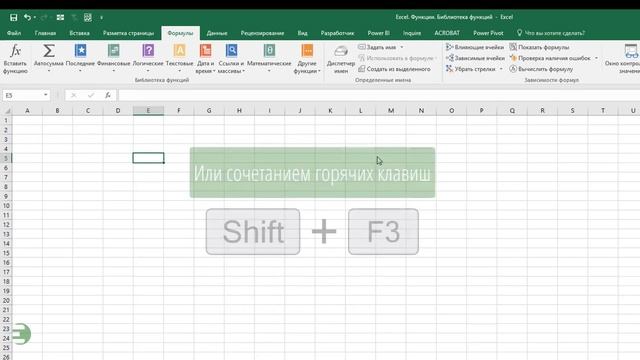Click the fx insert function button in formula bar
Screen dimensions: 640x360
tap(108, 95)
